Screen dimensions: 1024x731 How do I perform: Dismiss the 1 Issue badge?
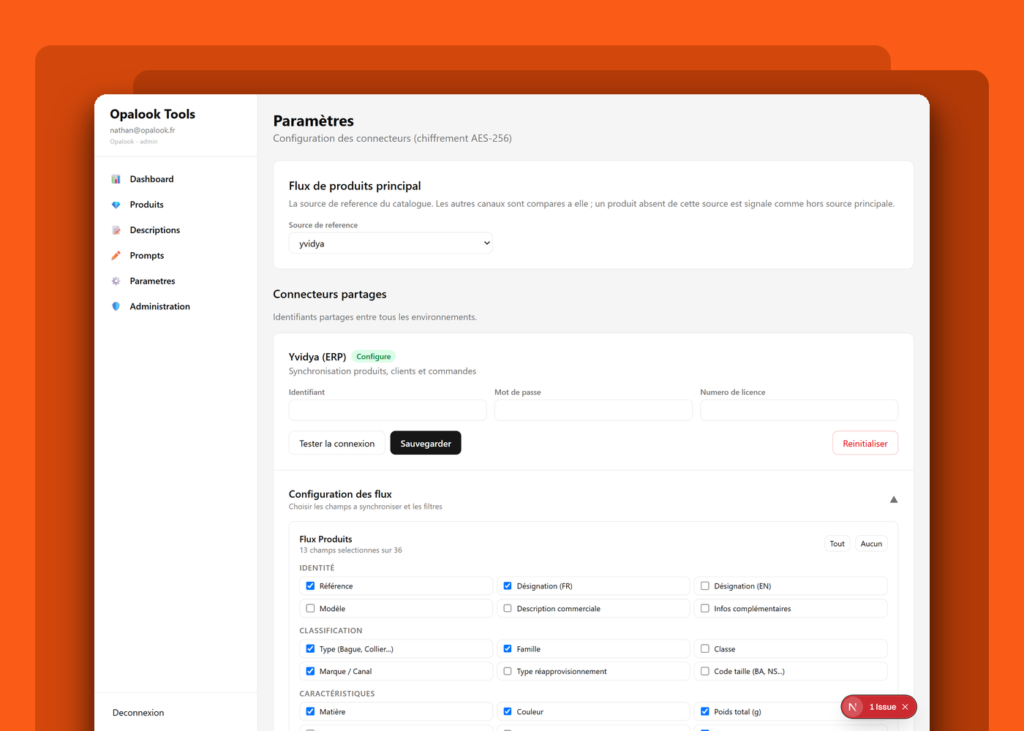[905, 707]
